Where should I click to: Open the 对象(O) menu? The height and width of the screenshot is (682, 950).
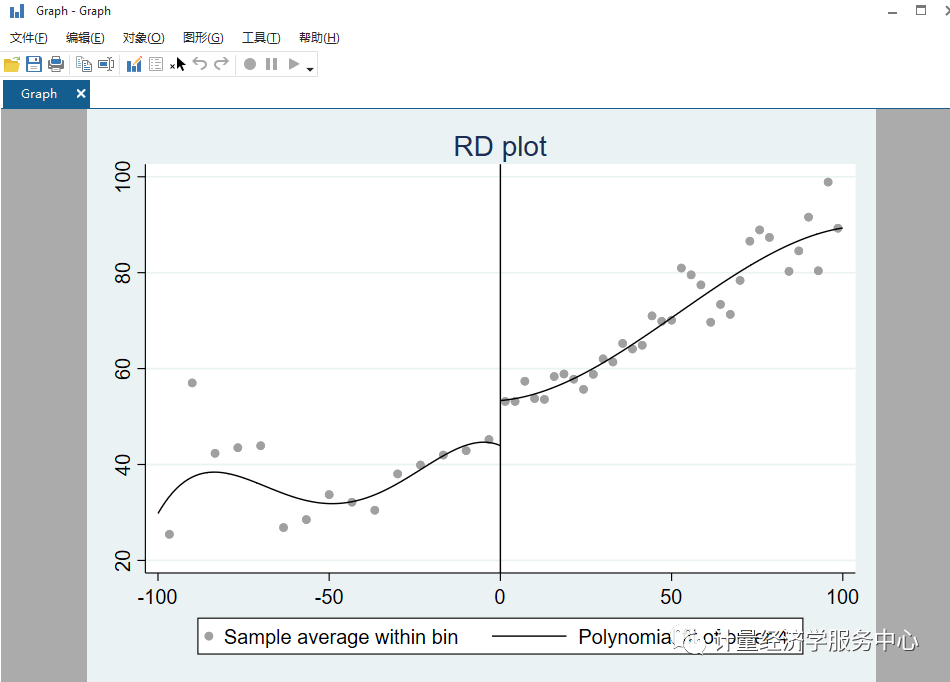[143, 37]
